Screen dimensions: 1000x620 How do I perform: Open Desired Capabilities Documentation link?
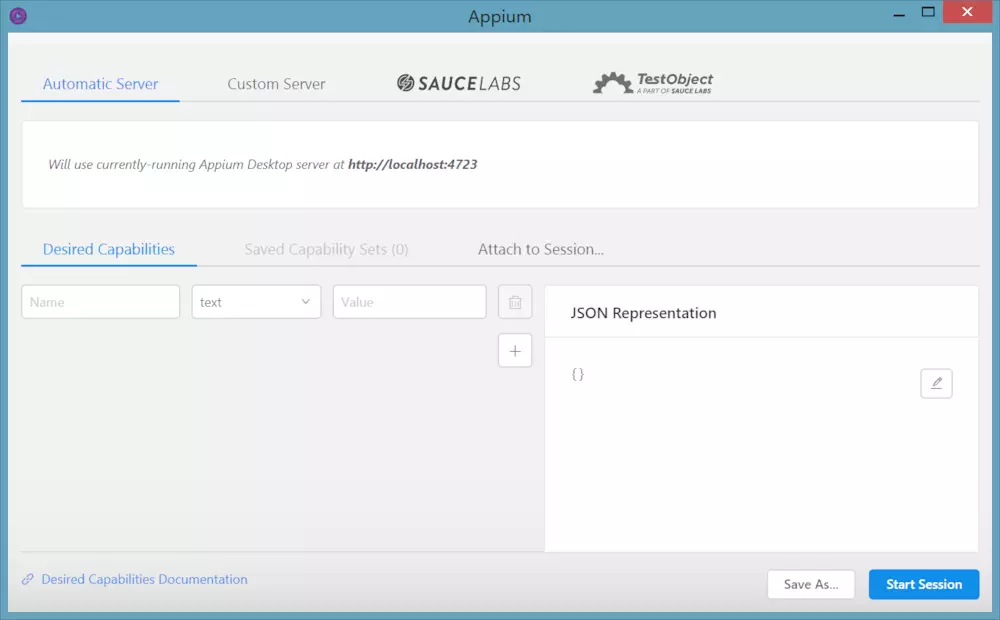click(x=144, y=579)
